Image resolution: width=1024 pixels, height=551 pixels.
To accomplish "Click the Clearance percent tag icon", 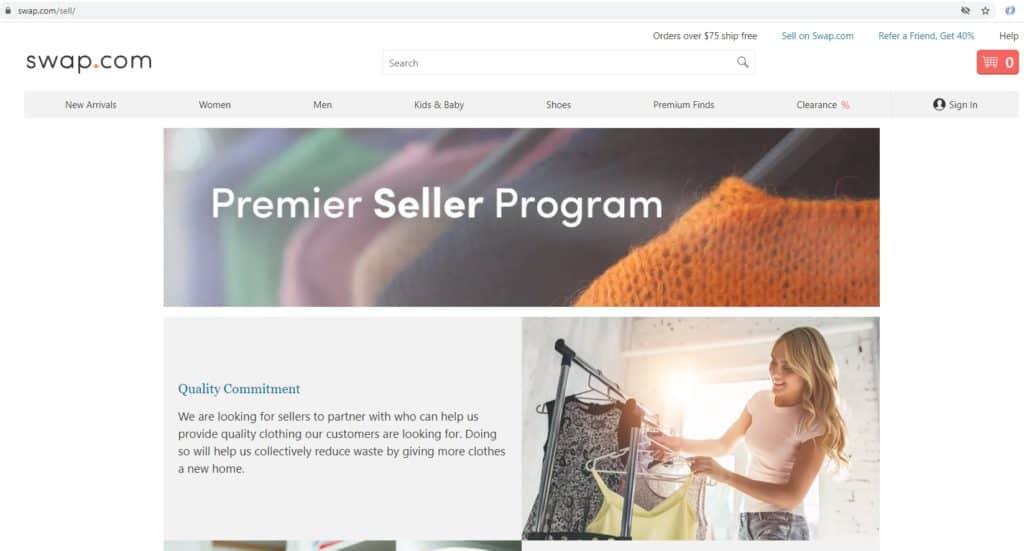I will click(845, 104).
